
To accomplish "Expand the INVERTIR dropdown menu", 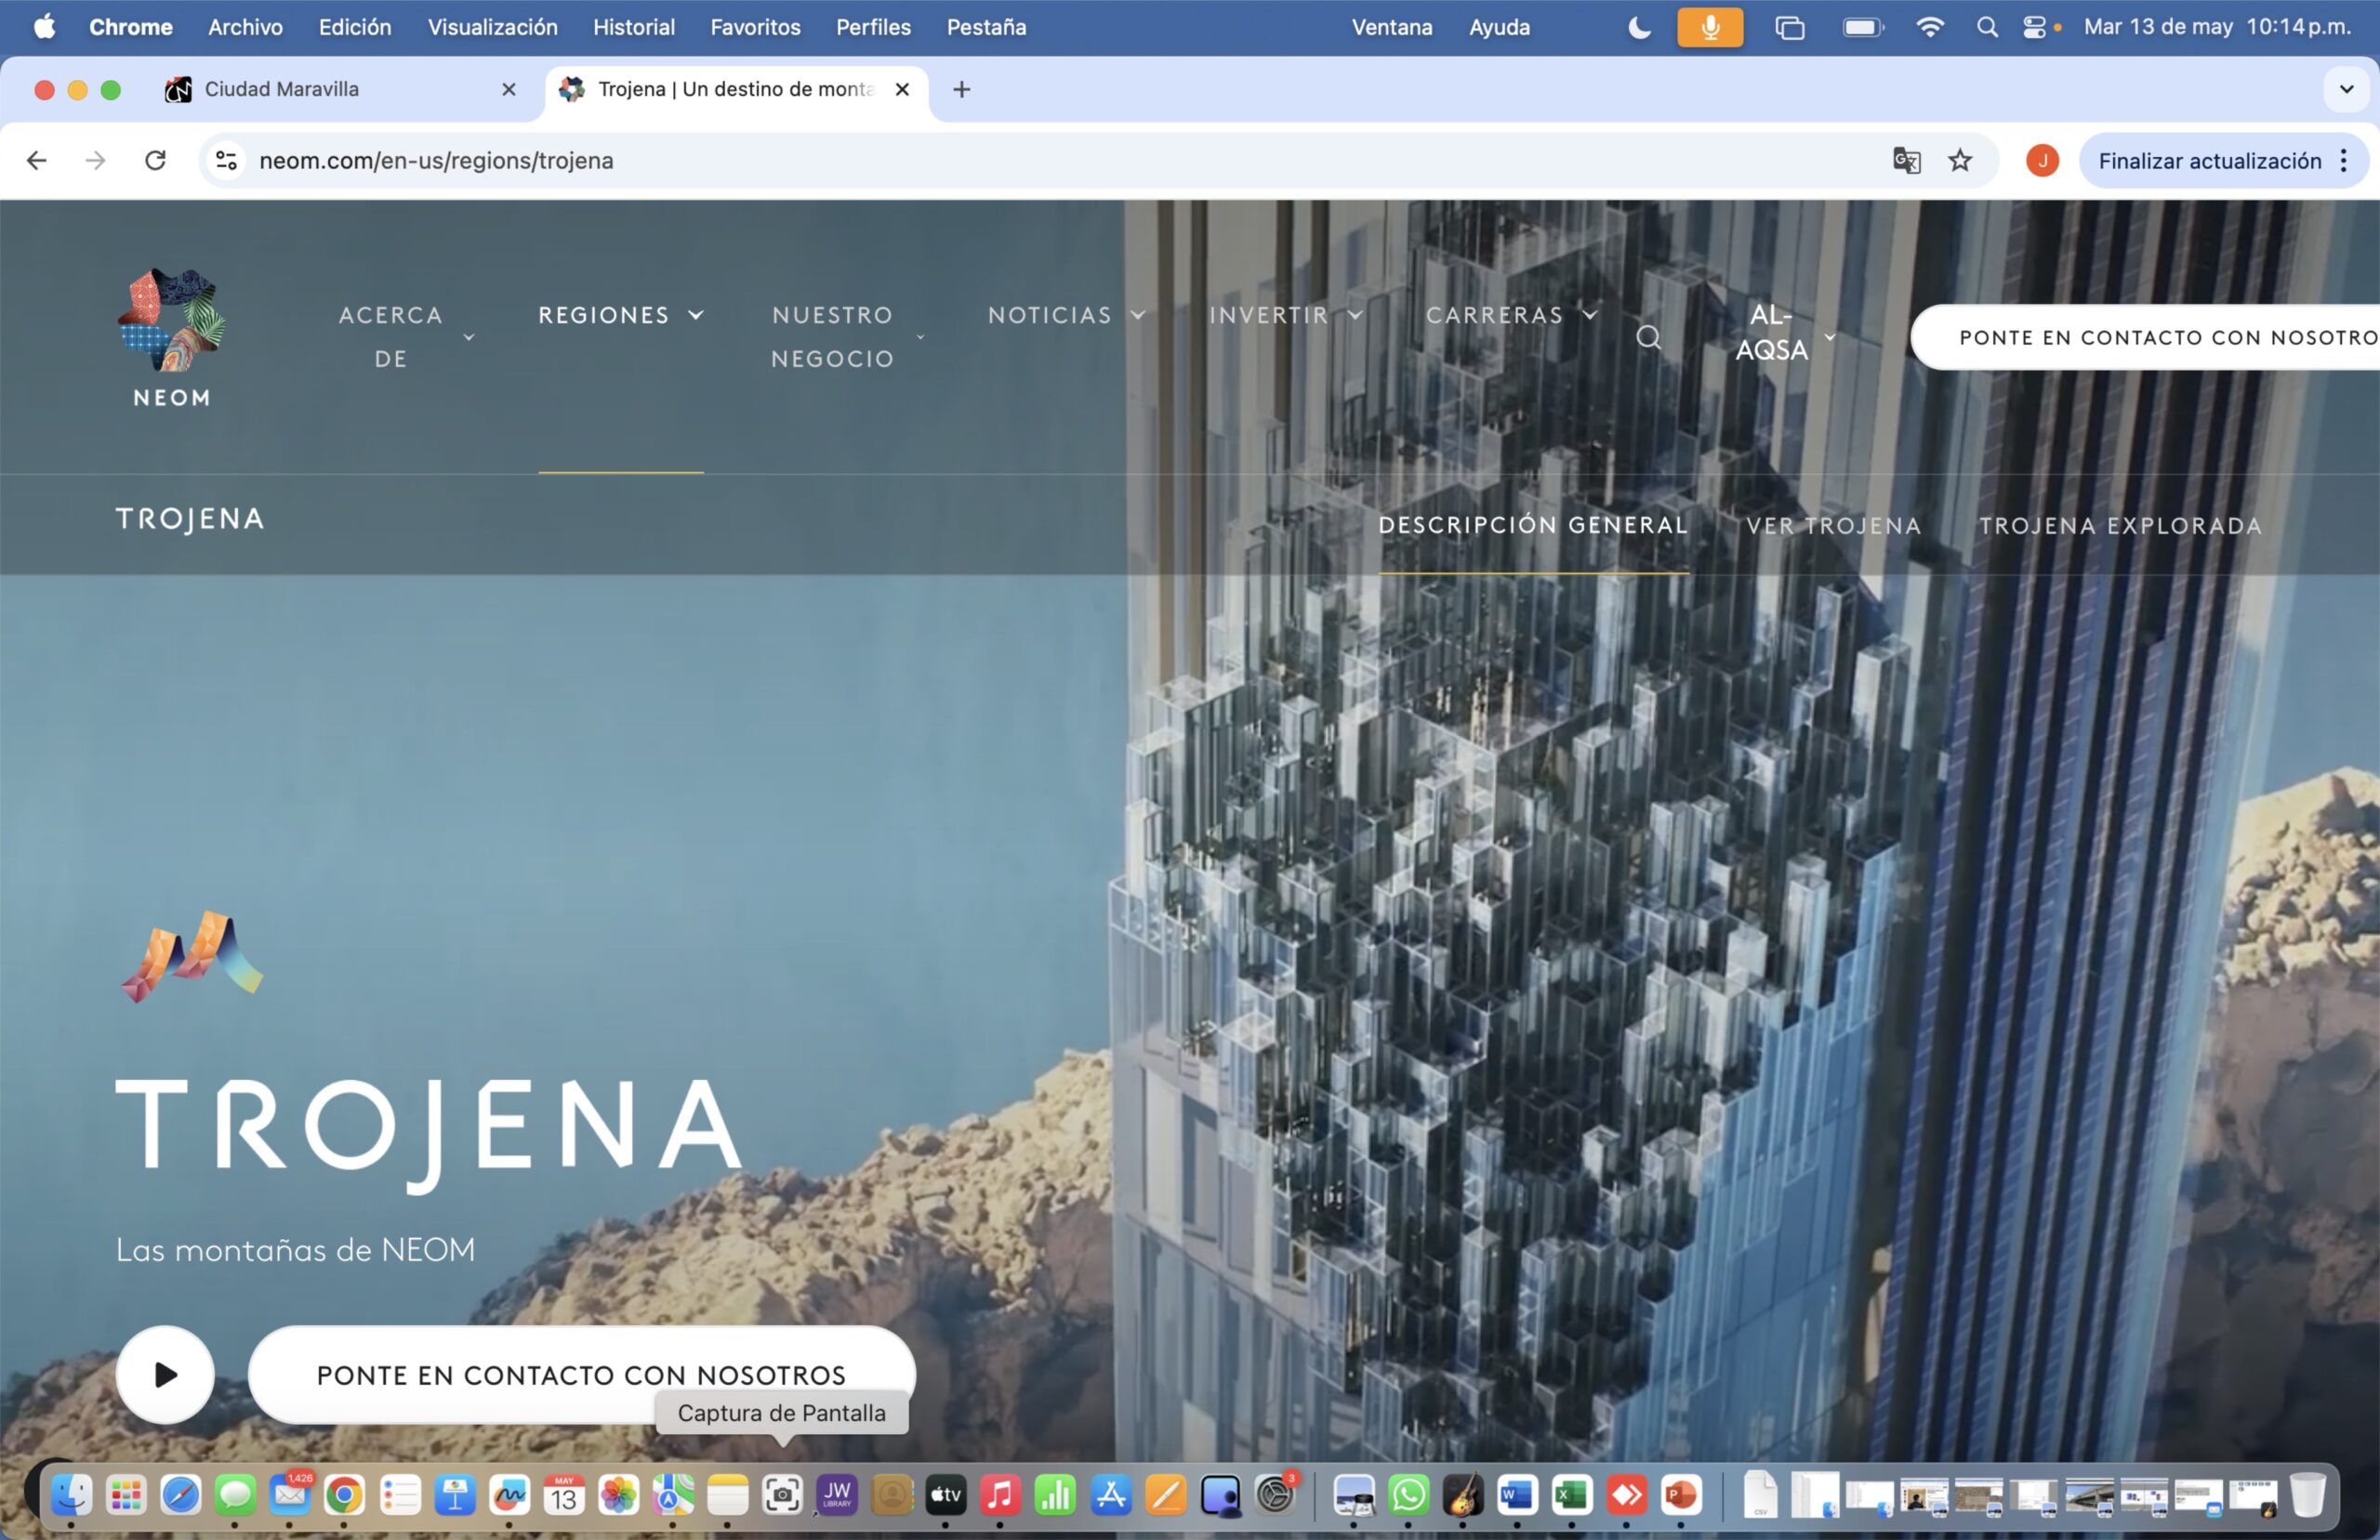I will tap(1285, 316).
